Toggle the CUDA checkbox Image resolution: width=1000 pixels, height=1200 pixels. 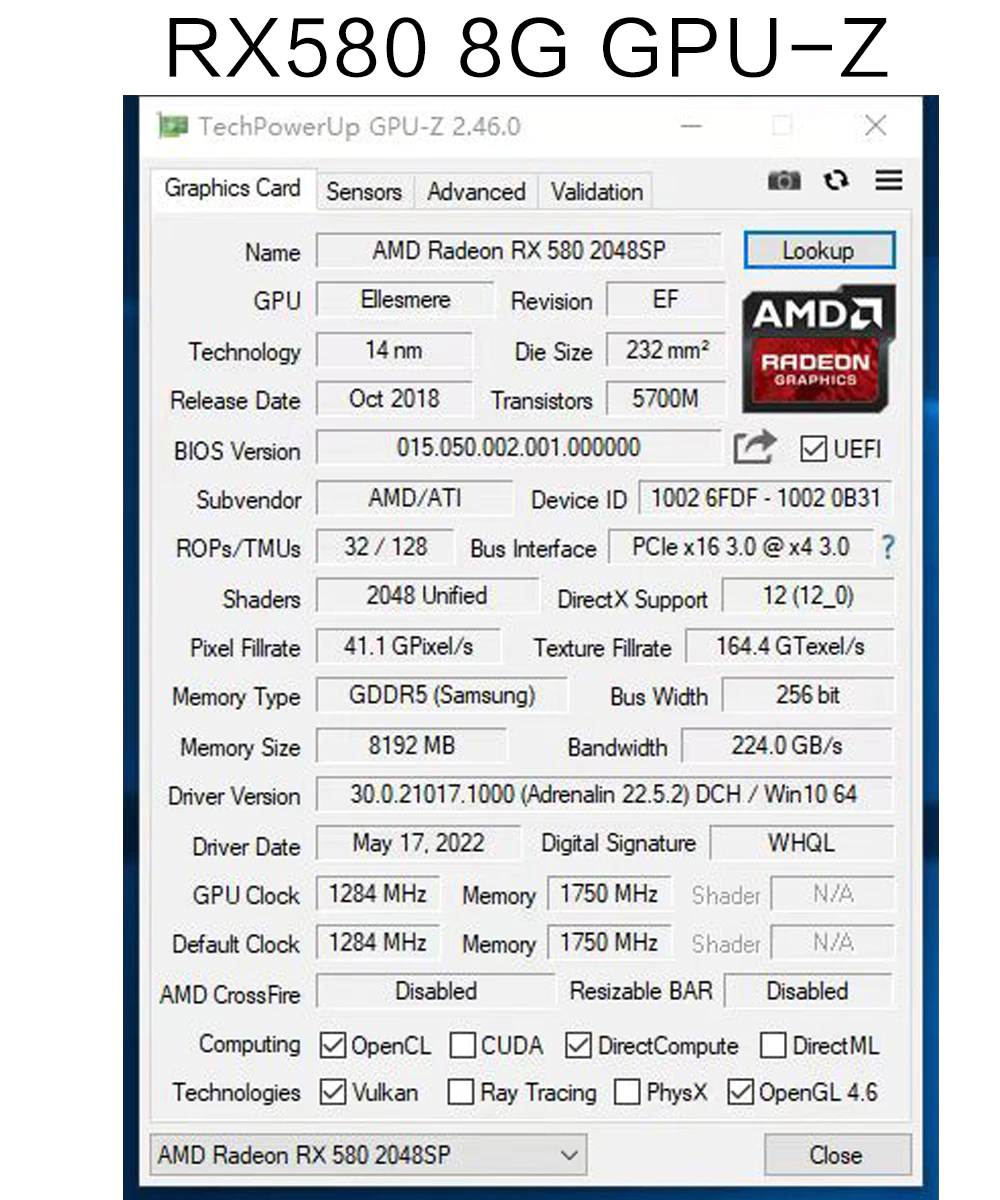[x=462, y=1046]
